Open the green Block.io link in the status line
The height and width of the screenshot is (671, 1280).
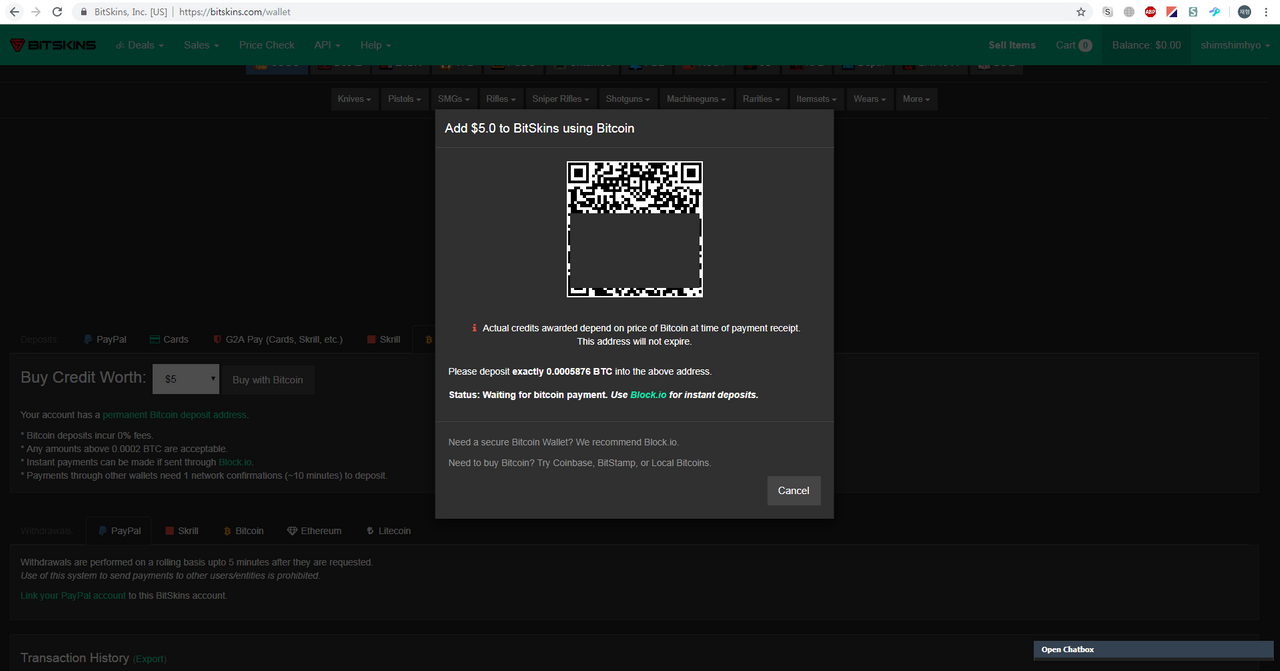(x=648, y=395)
